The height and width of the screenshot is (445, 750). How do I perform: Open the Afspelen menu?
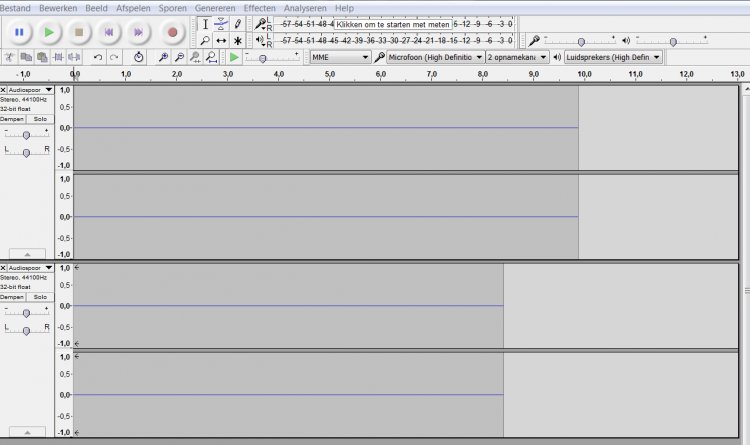[133, 8]
